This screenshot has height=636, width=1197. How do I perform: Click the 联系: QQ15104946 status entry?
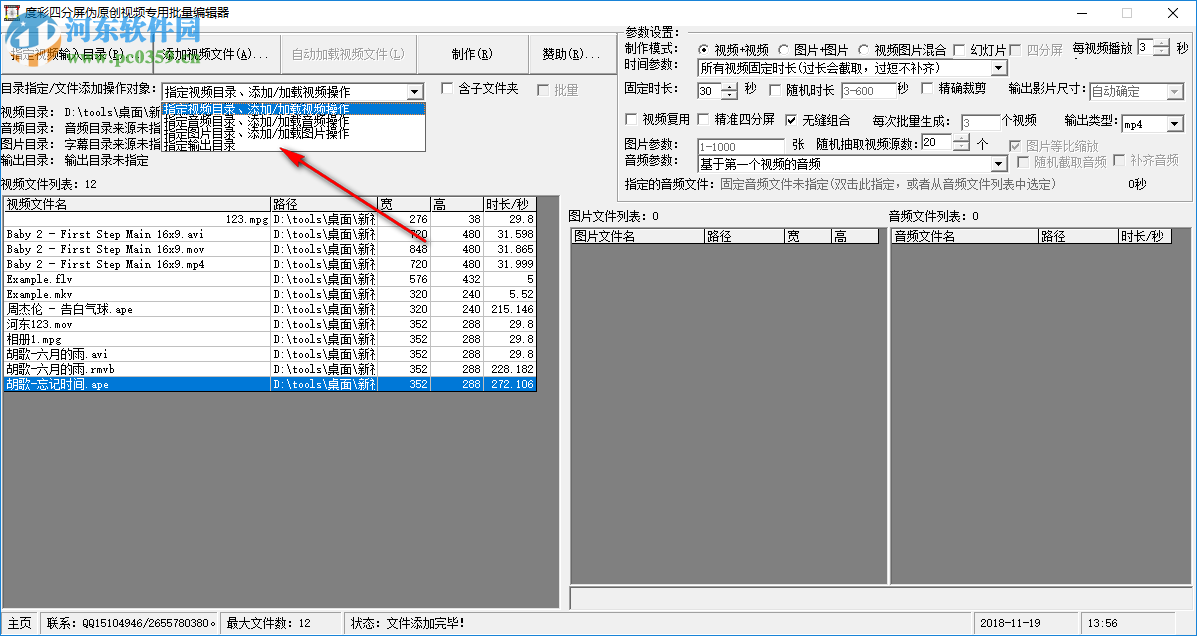(x=131, y=623)
